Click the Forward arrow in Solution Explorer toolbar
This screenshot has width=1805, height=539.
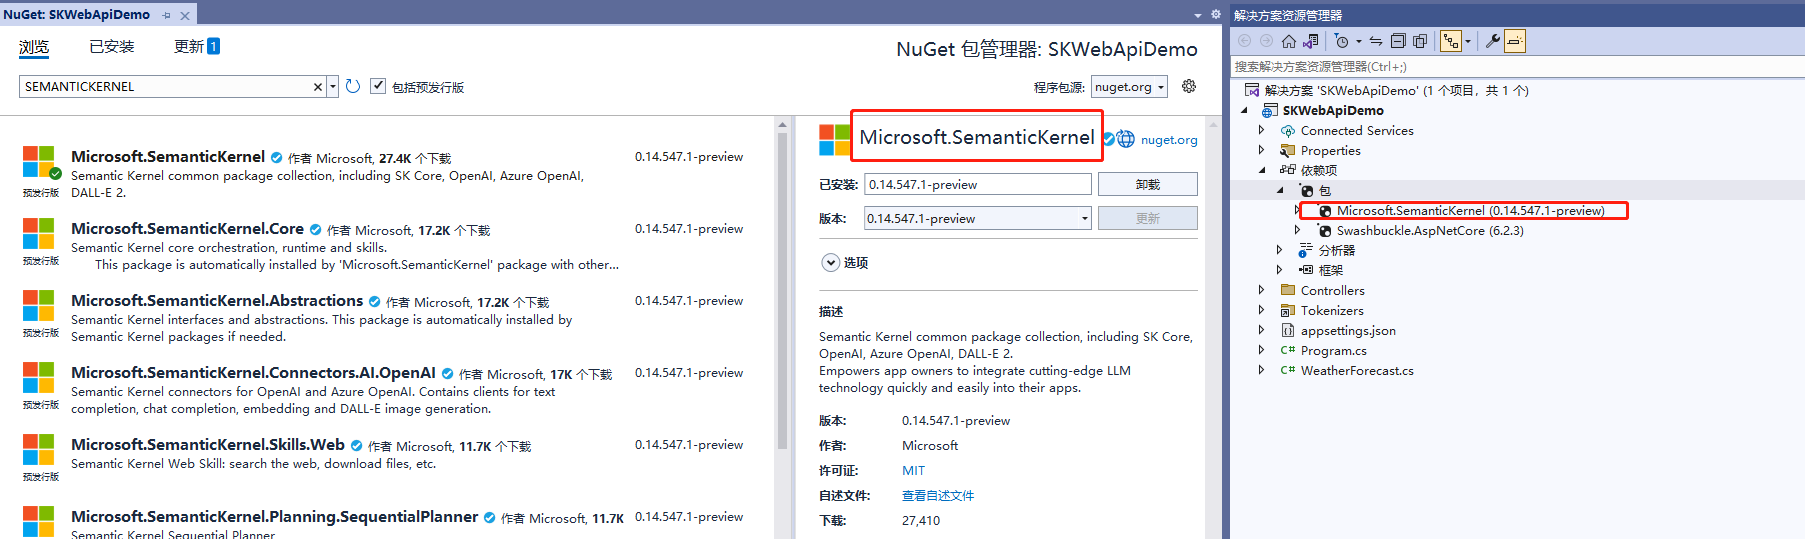[x=1266, y=41]
